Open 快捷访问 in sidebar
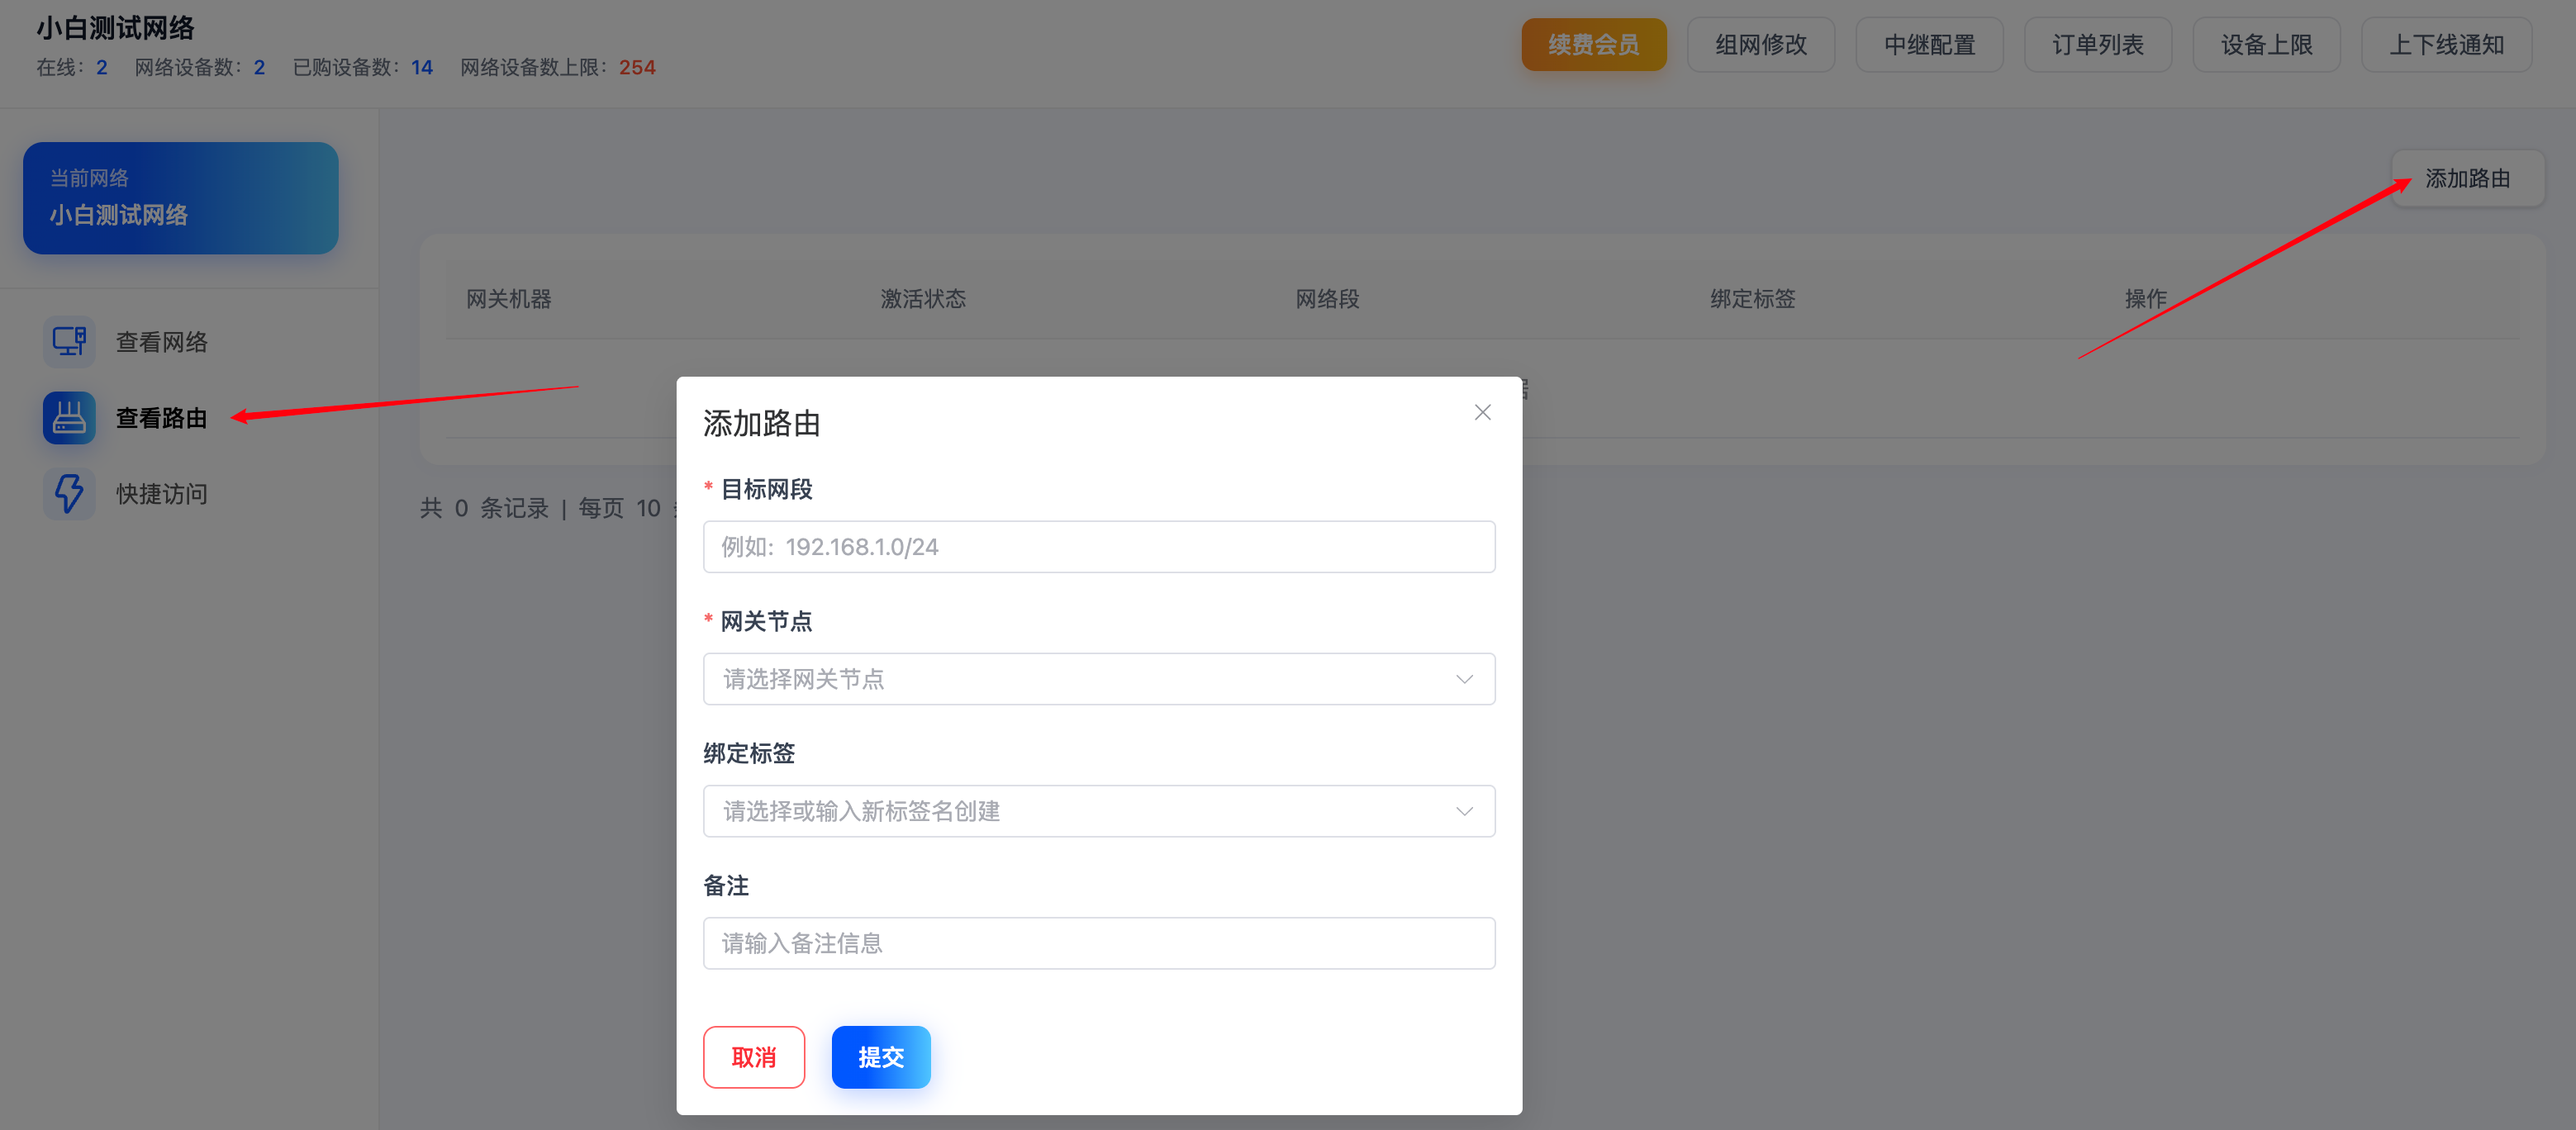 pos(161,494)
